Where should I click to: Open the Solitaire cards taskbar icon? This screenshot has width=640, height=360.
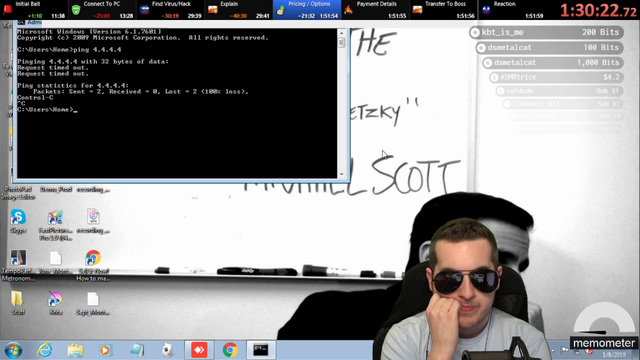click(167, 350)
